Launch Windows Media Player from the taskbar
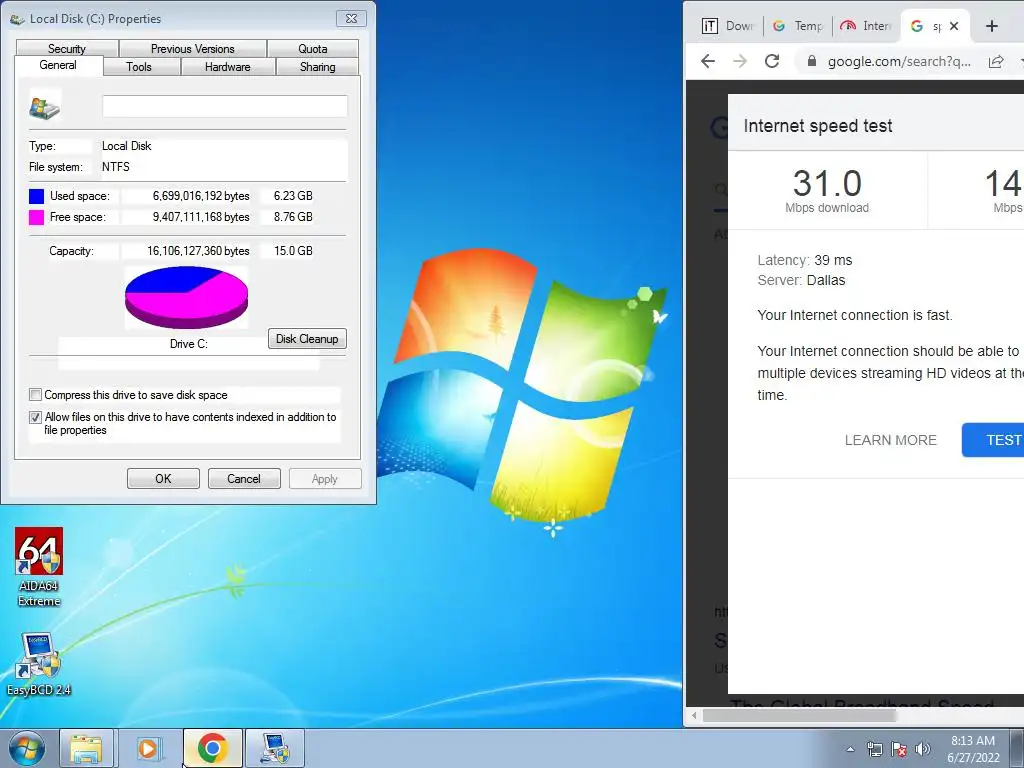The width and height of the screenshot is (1024, 768). coord(150,748)
